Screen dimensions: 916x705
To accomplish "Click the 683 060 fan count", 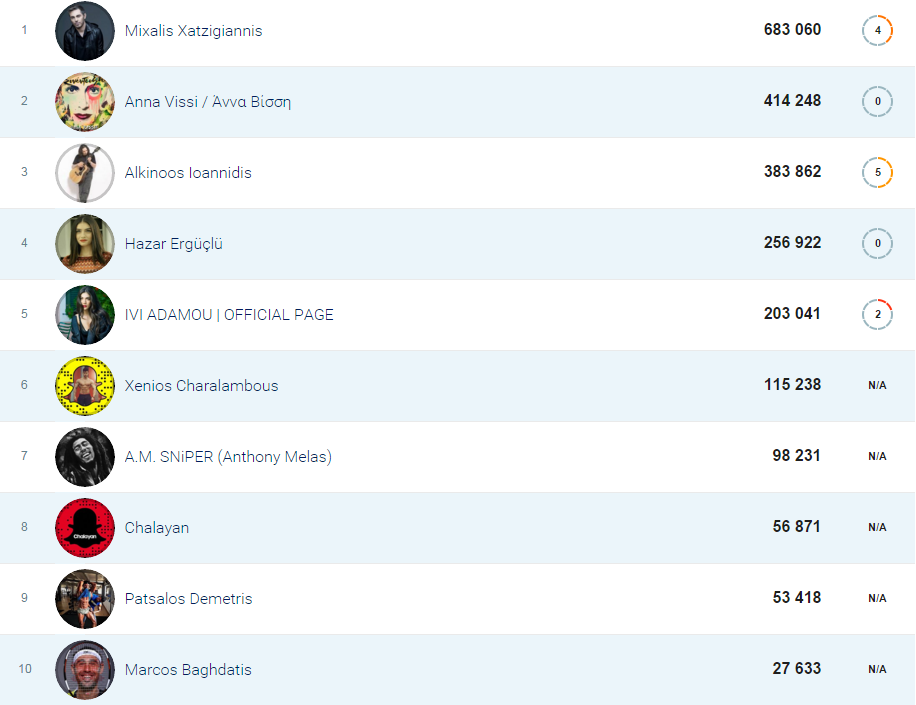I will 792,29.
